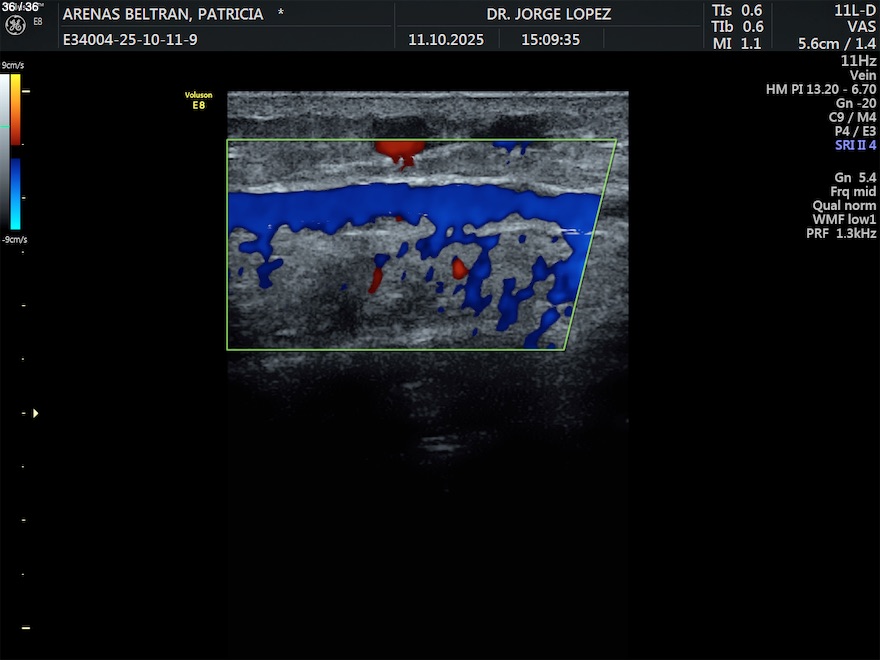Click the GE logo icon
The image size is (880, 660).
[15, 24]
